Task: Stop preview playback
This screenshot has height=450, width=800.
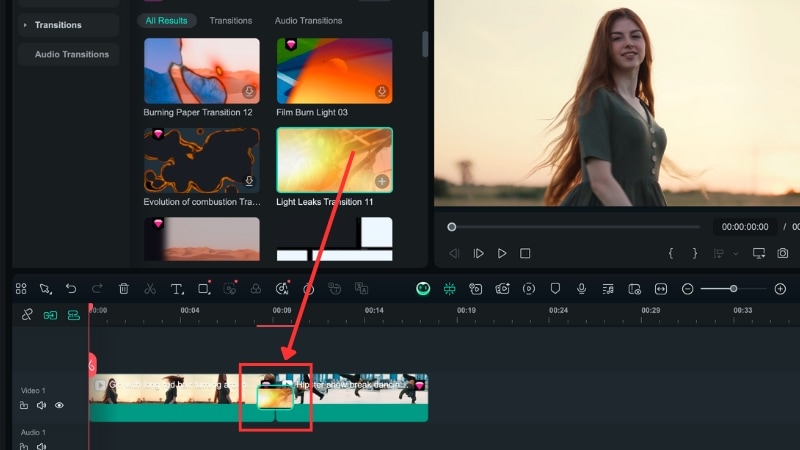Action: (x=525, y=254)
